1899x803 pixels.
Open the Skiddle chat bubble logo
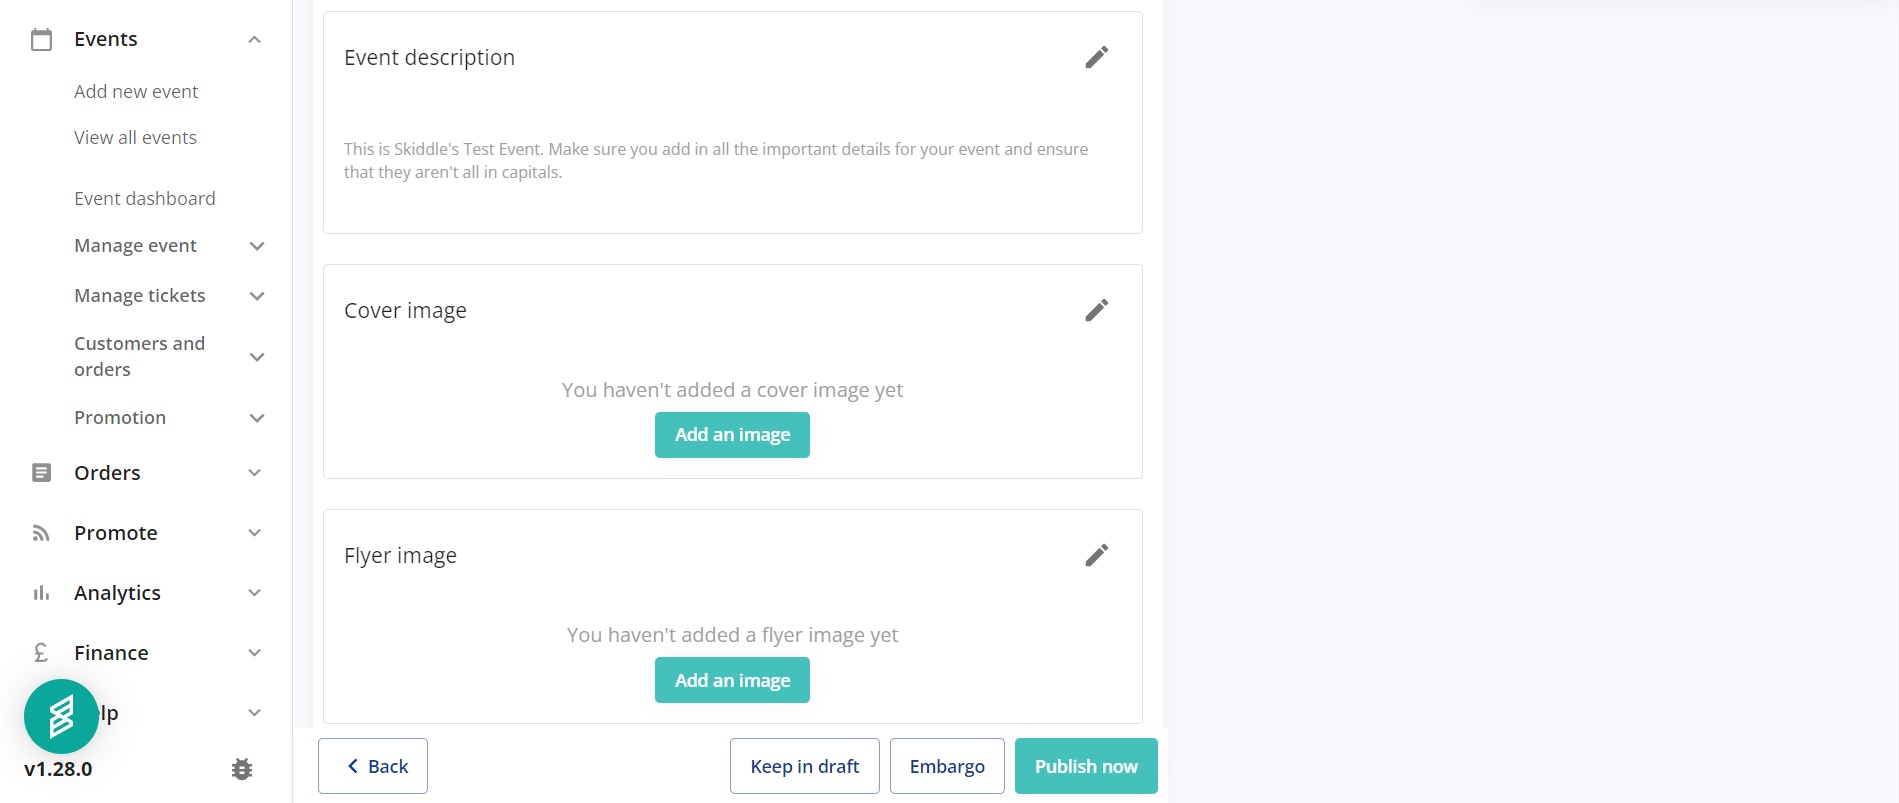[x=61, y=716]
